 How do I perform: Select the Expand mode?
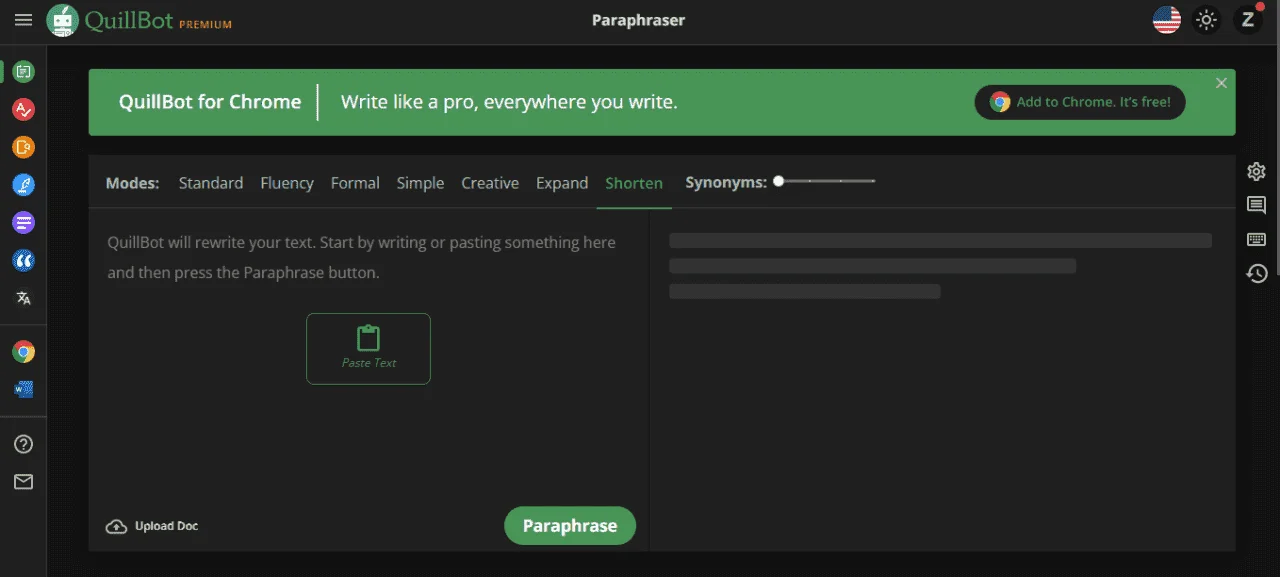(x=562, y=183)
